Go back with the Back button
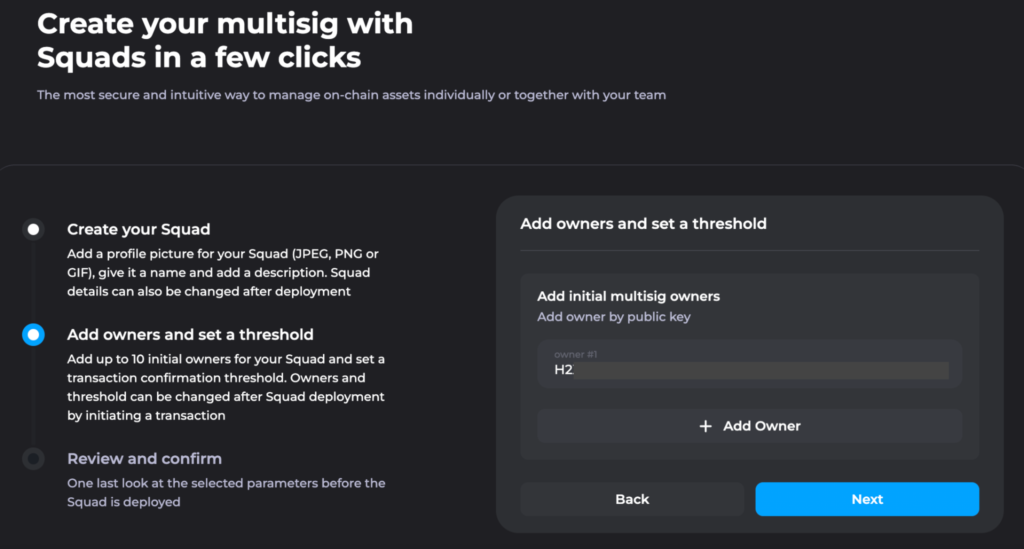This screenshot has height=549, width=1024. (632, 499)
